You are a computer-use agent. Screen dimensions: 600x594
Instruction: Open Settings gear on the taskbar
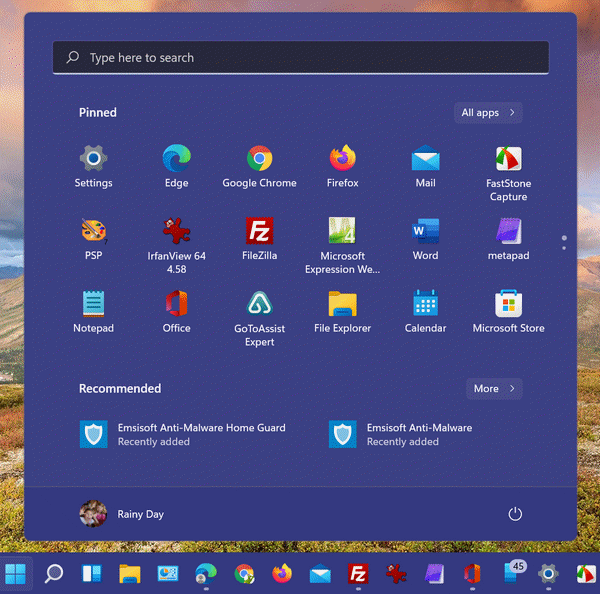[548, 574]
